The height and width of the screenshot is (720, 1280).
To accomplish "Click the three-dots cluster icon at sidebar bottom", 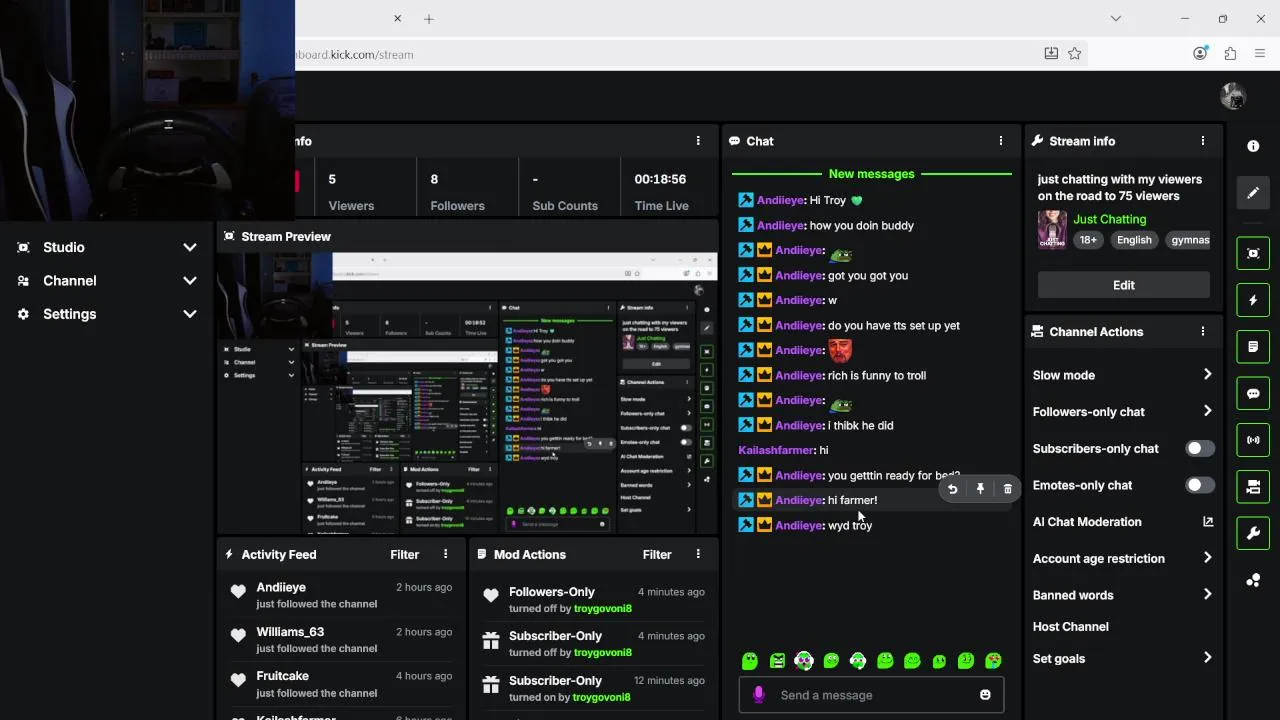I will click(1253, 581).
